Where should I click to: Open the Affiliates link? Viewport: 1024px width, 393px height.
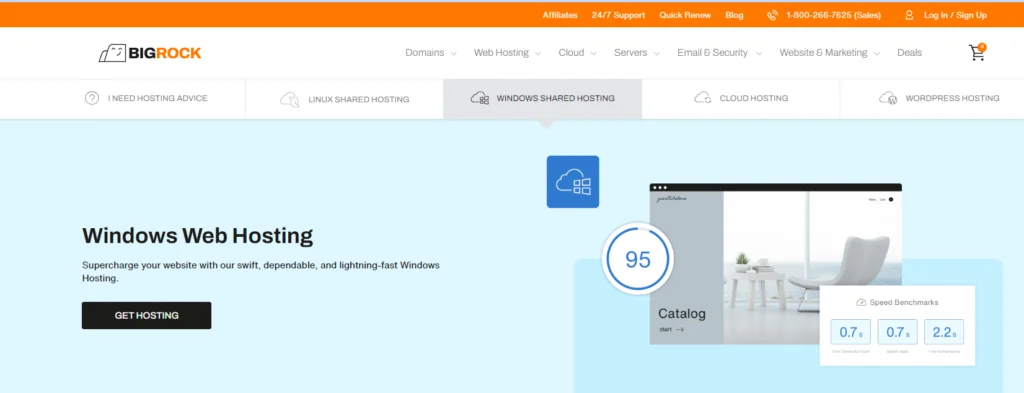(x=560, y=15)
